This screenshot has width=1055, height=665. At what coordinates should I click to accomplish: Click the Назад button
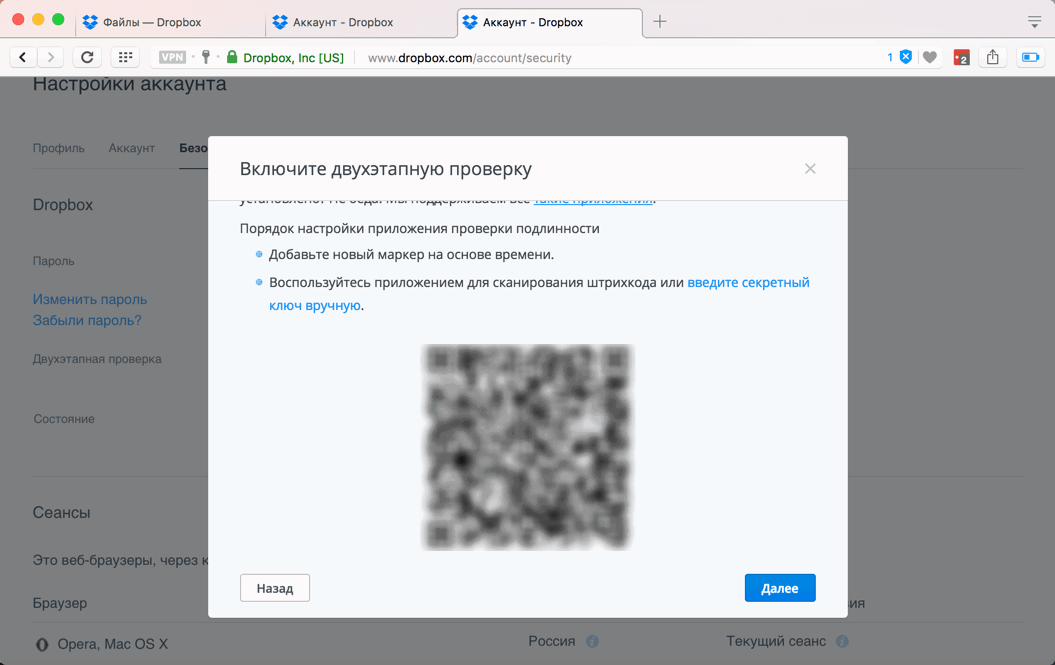[x=275, y=588]
